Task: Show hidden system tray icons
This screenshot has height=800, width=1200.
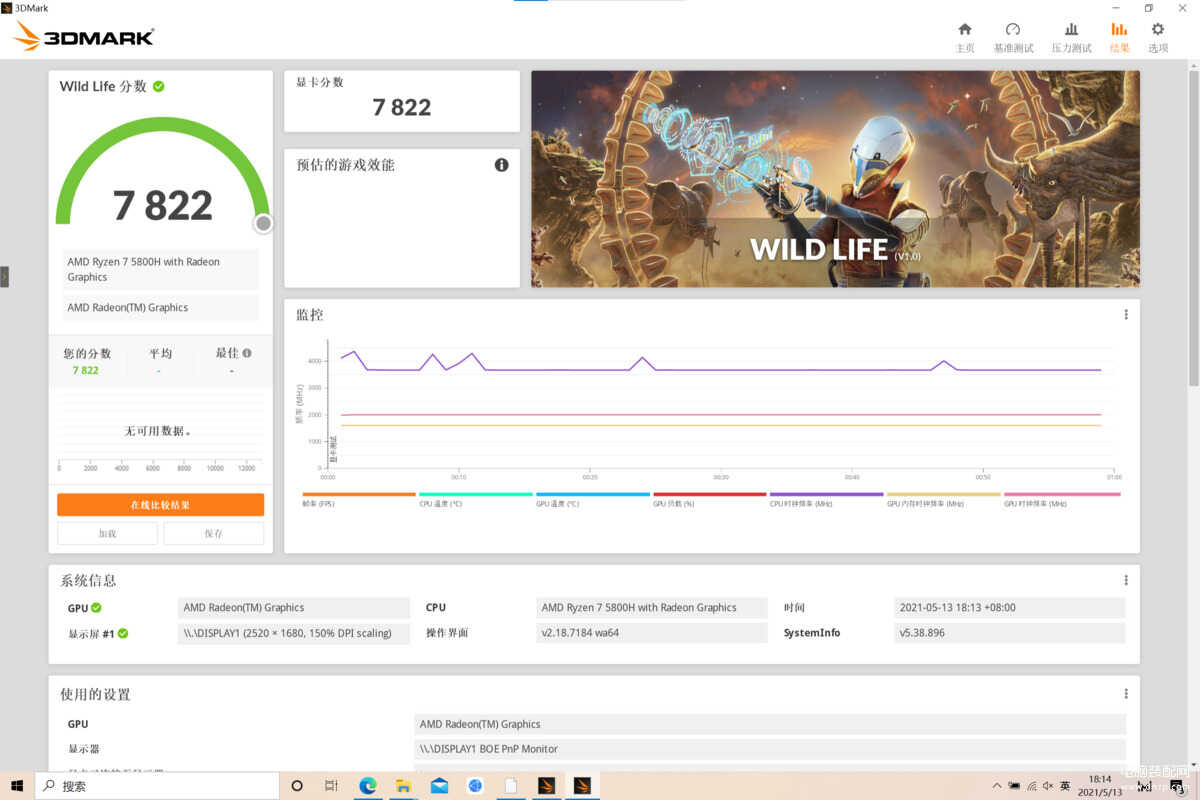Action: click(996, 786)
